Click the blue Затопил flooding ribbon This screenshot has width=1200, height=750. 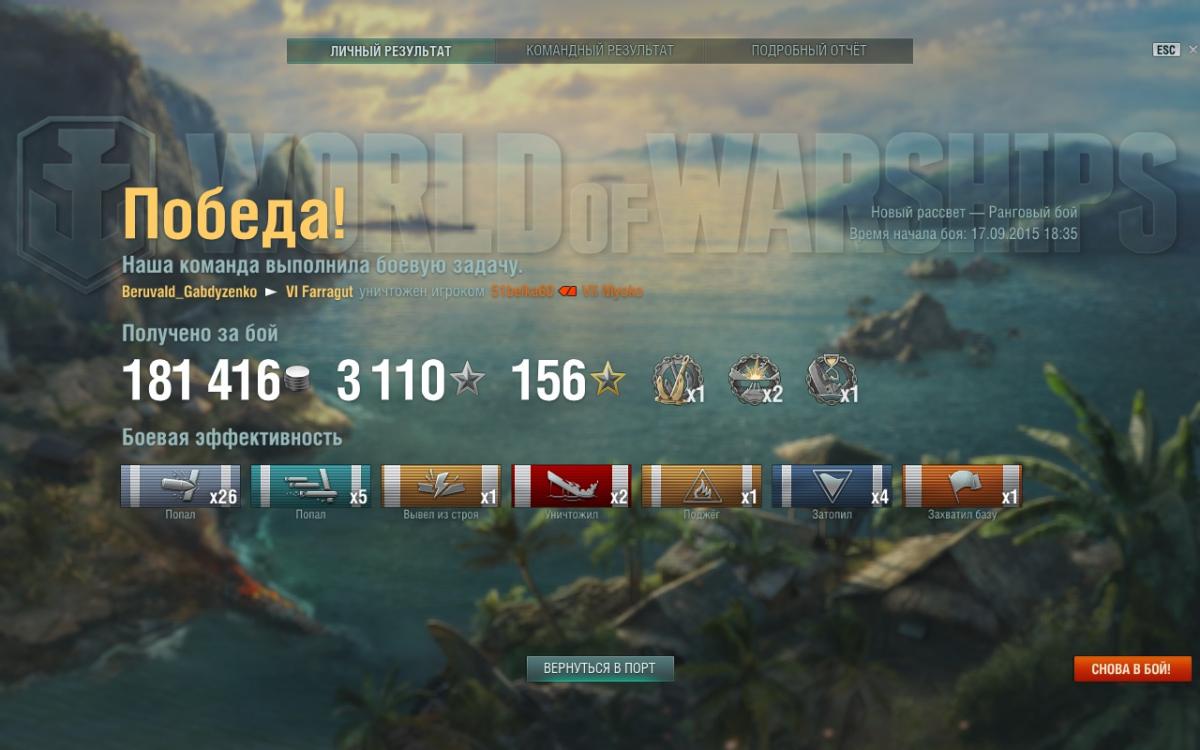[x=832, y=486]
